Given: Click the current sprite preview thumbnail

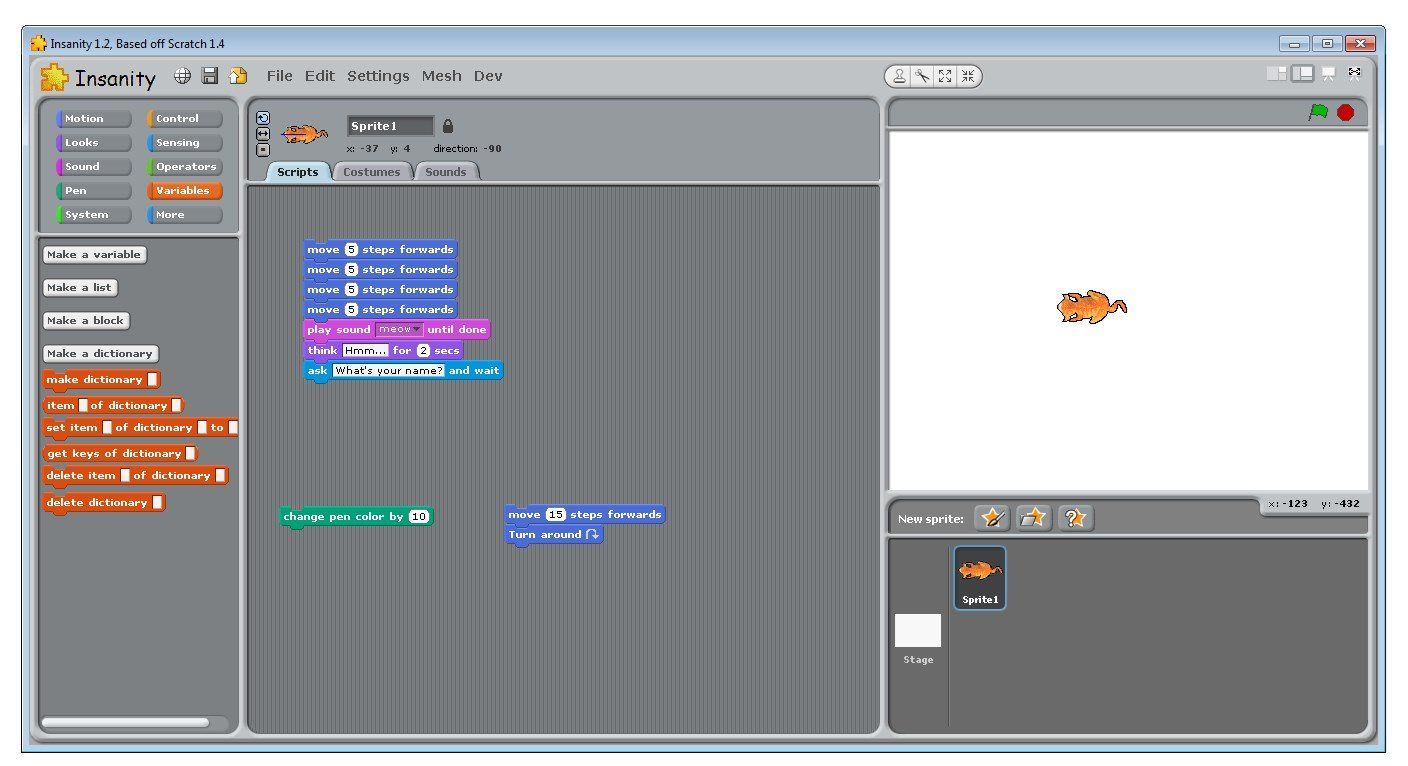Looking at the screenshot, I should (x=305, y=133).
